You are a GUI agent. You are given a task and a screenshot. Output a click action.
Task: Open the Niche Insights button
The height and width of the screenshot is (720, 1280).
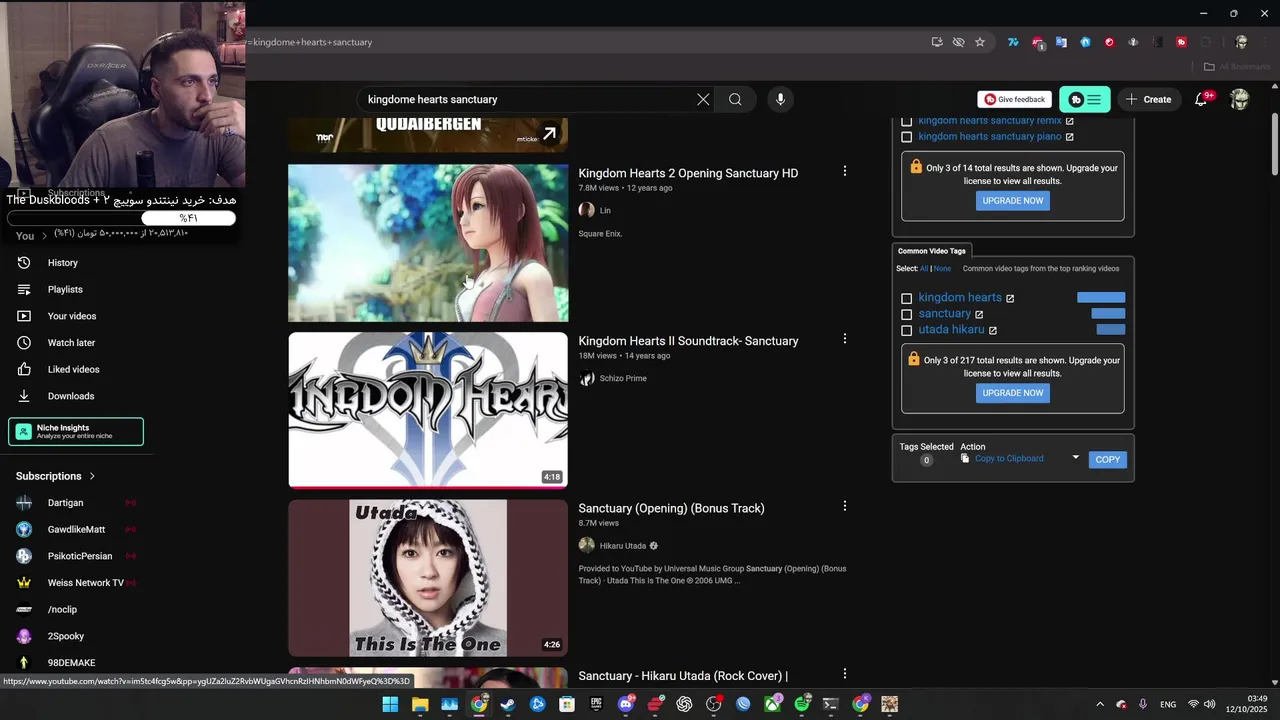tap(76, 431)
